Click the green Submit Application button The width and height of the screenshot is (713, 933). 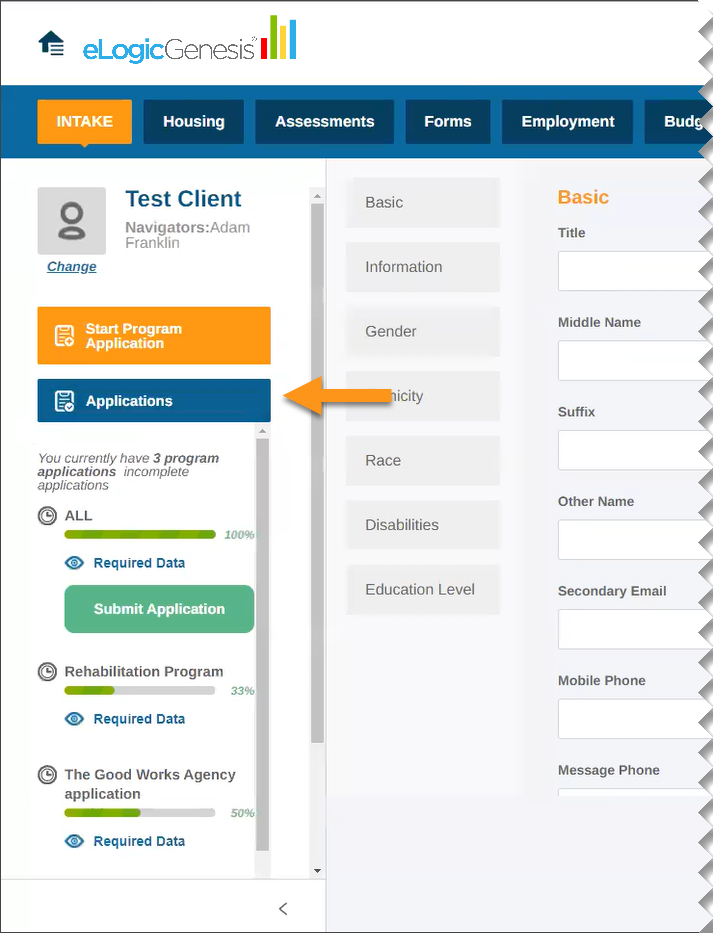(x=159, y=609)
